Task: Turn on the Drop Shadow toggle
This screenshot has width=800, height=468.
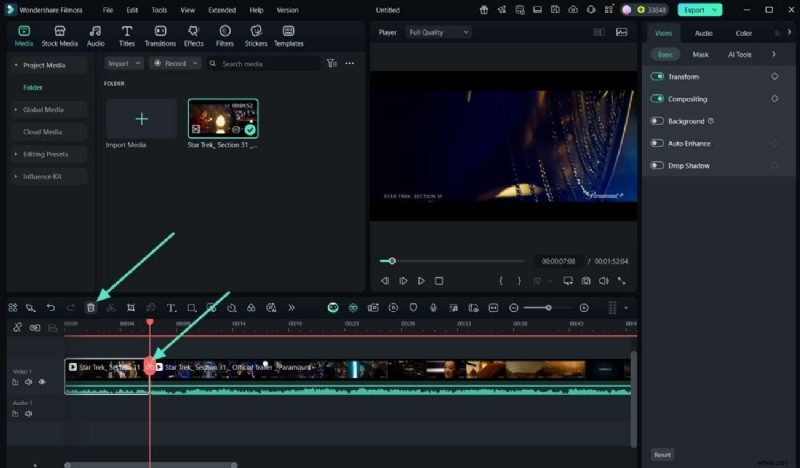Action: coord(658,165)
